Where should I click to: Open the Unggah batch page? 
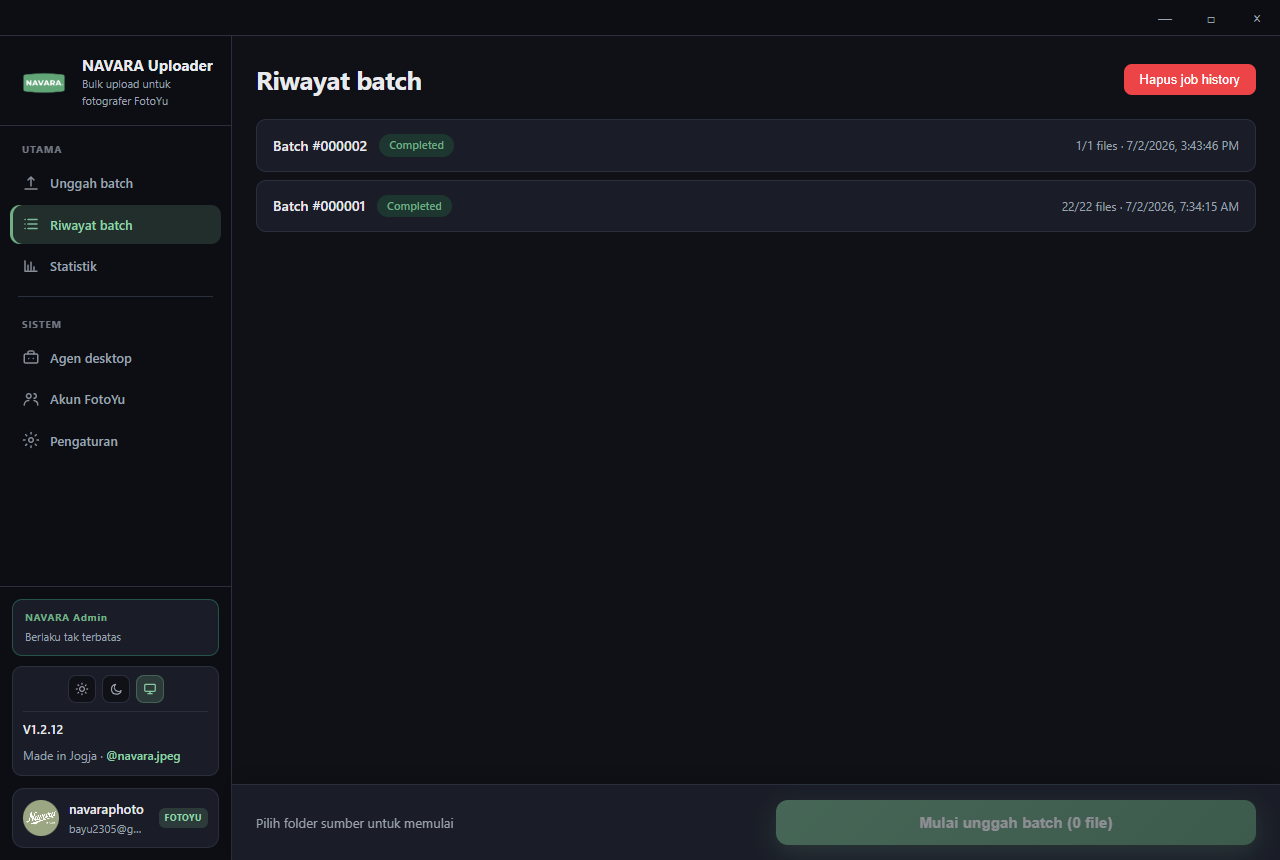[115, 183]
